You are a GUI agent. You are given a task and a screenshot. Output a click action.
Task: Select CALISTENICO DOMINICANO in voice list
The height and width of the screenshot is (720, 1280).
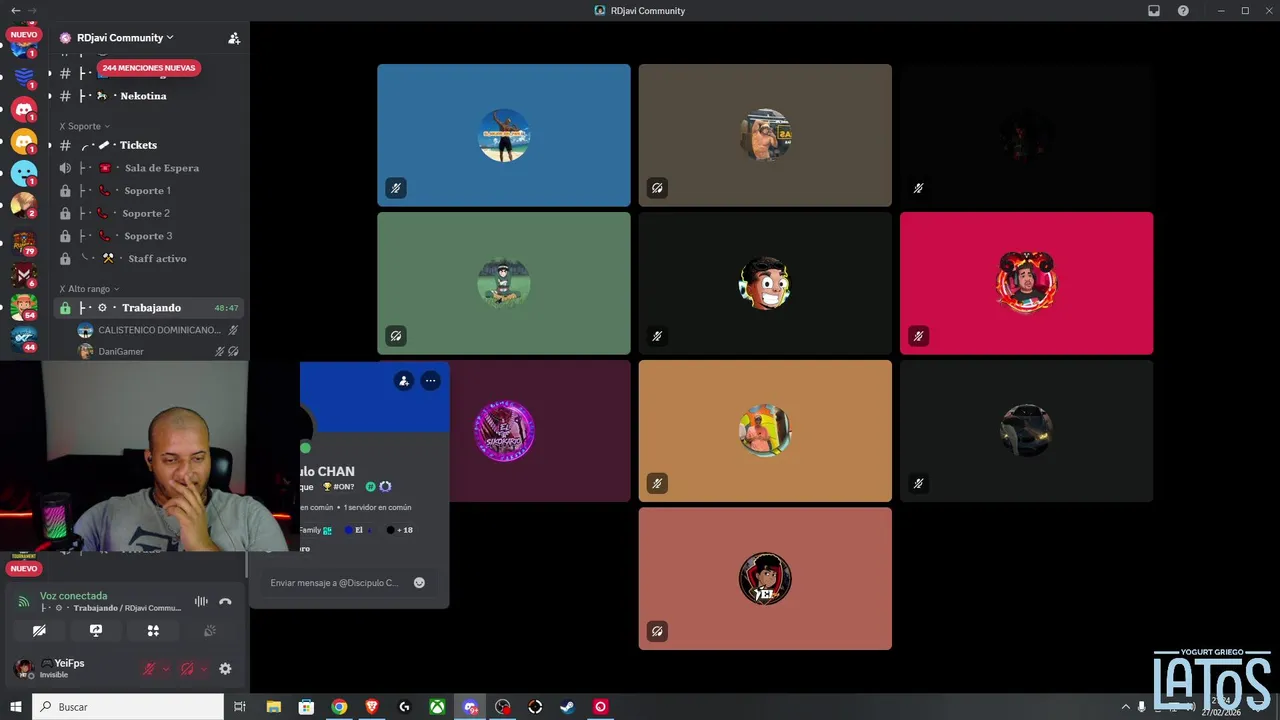coord(159,330)
